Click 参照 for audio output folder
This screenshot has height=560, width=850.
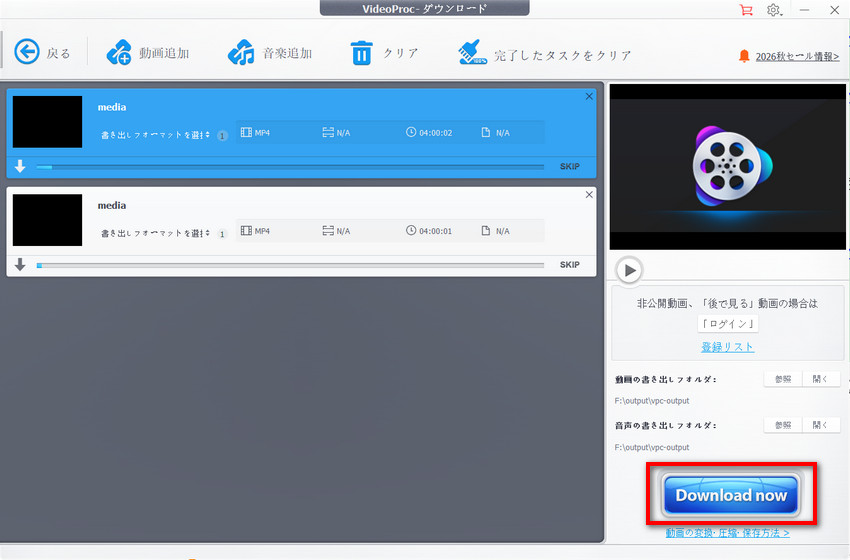pyautogui.click(x=783, y=425)
